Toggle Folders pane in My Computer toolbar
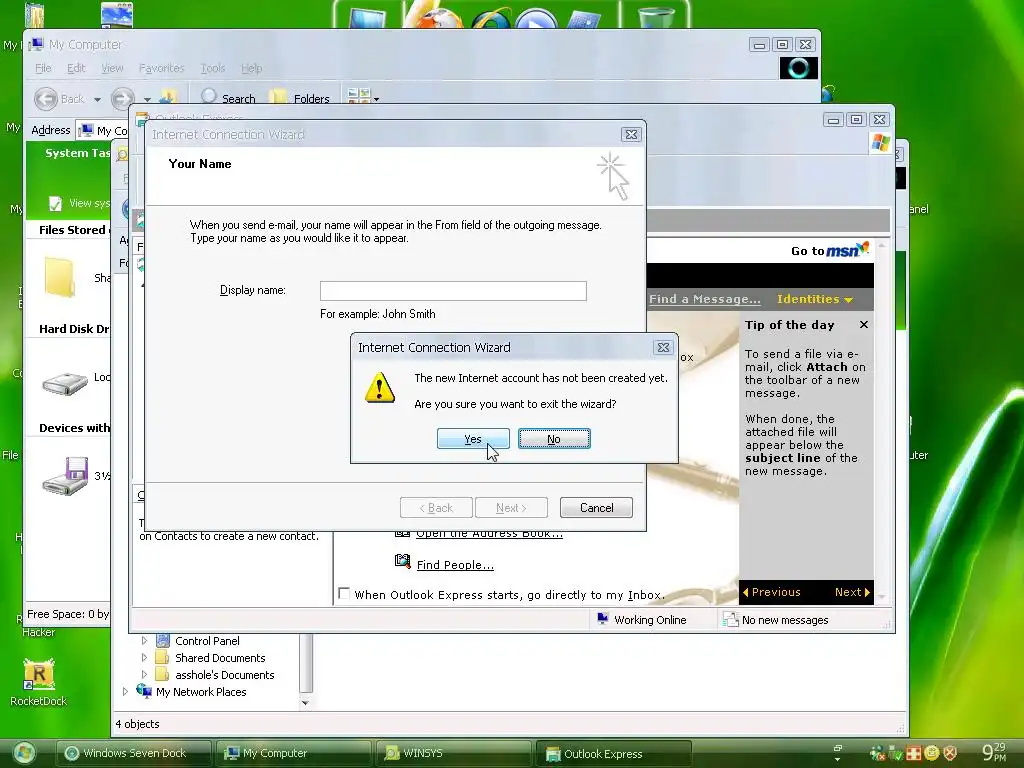Viewport: 1024px width, 768px height. [x=299, y=98]
